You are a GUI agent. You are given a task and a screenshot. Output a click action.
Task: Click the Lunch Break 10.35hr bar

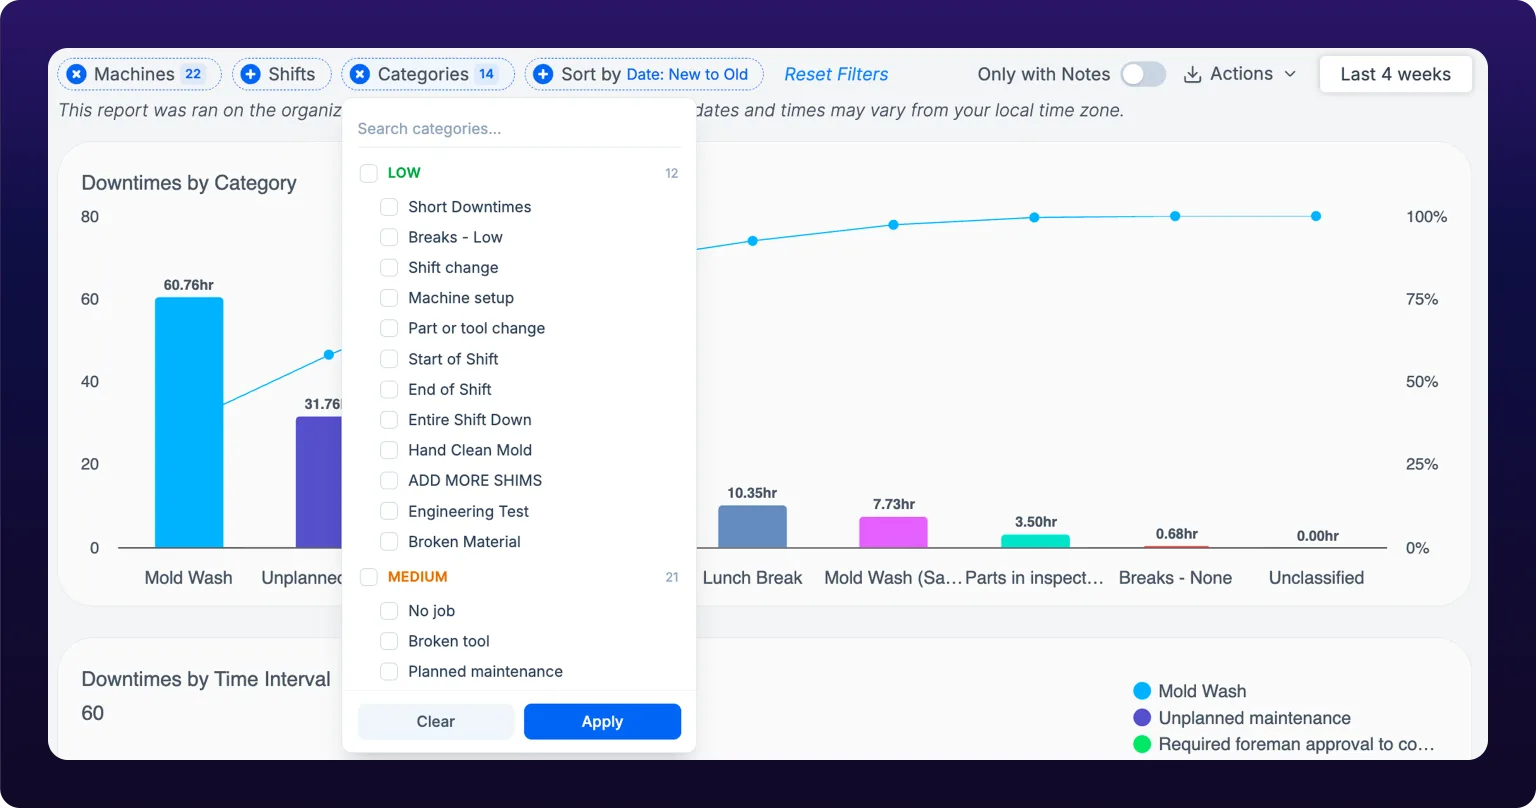click(x=752, y=527)
